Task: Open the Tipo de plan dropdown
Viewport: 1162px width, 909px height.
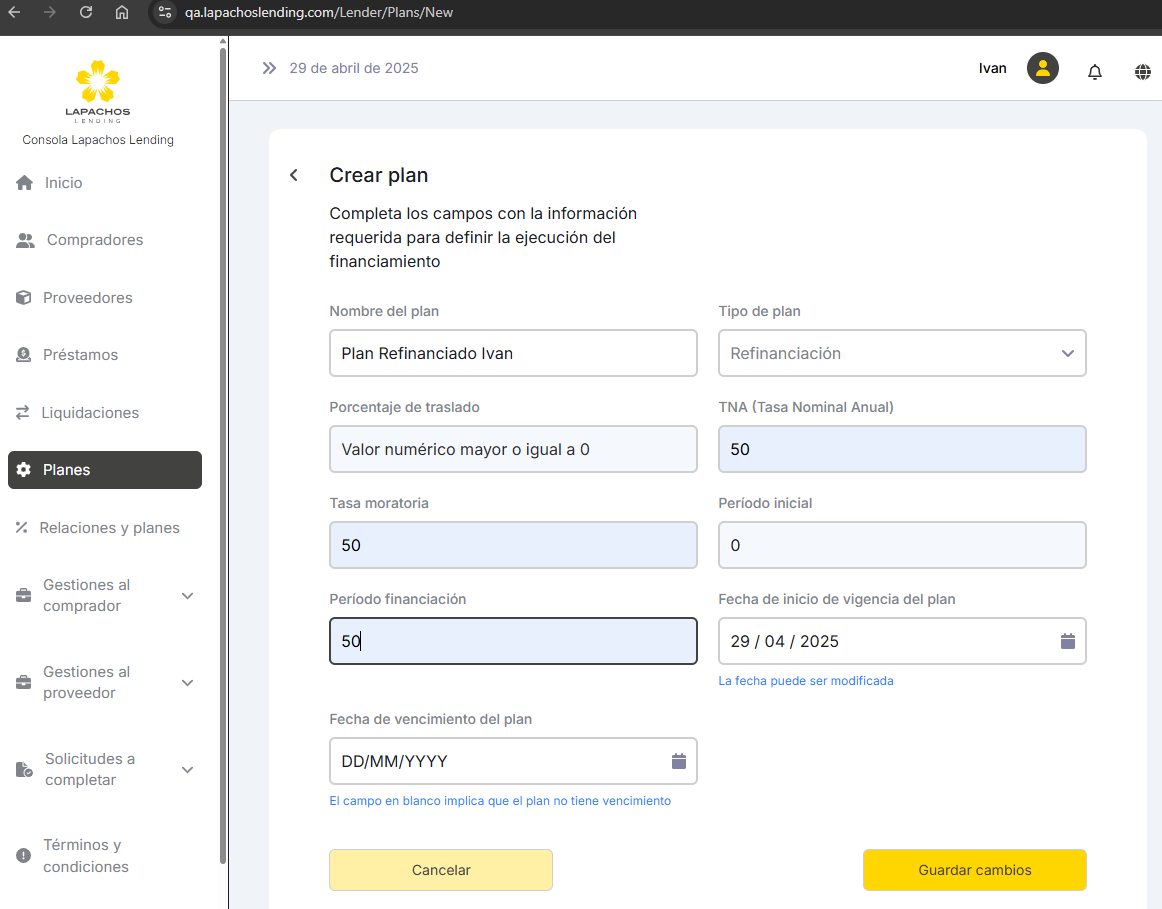Action: pyautogui.click(x=902, y=353)
